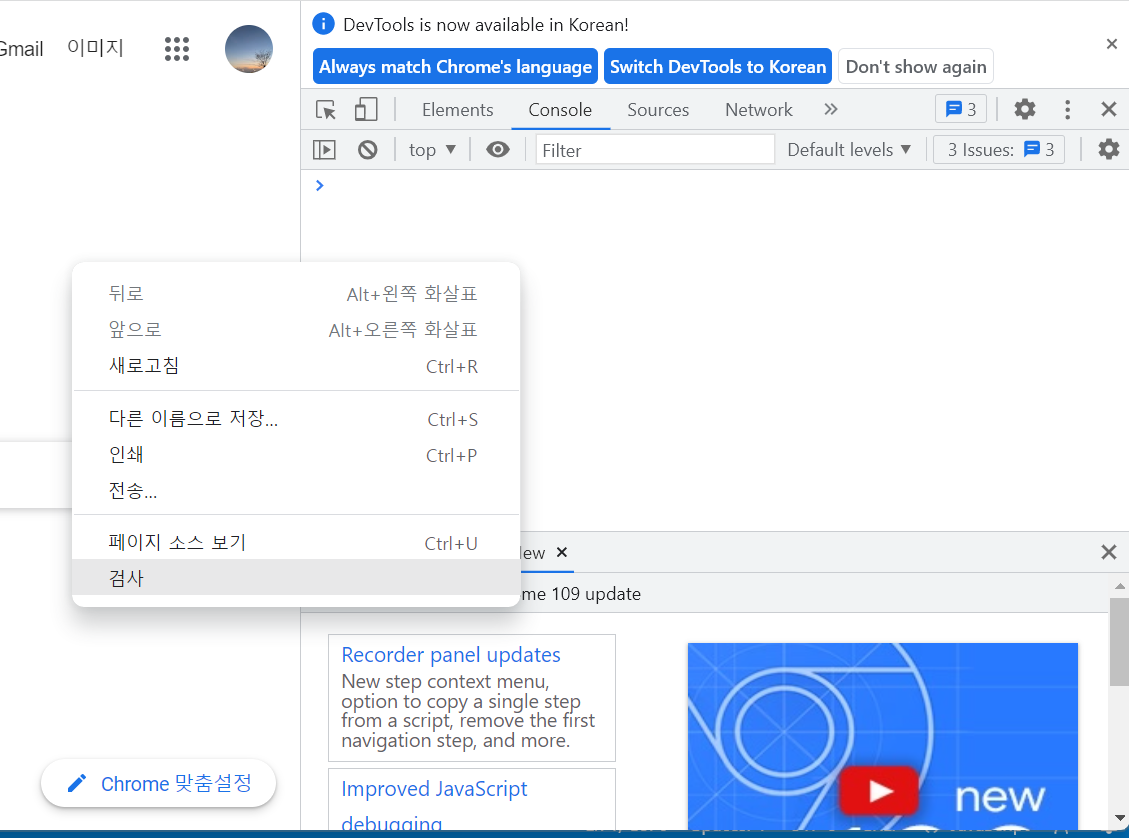Viewport: 1129px width, 838px height.
Task: Open the Gmail link
Action: 21,49
